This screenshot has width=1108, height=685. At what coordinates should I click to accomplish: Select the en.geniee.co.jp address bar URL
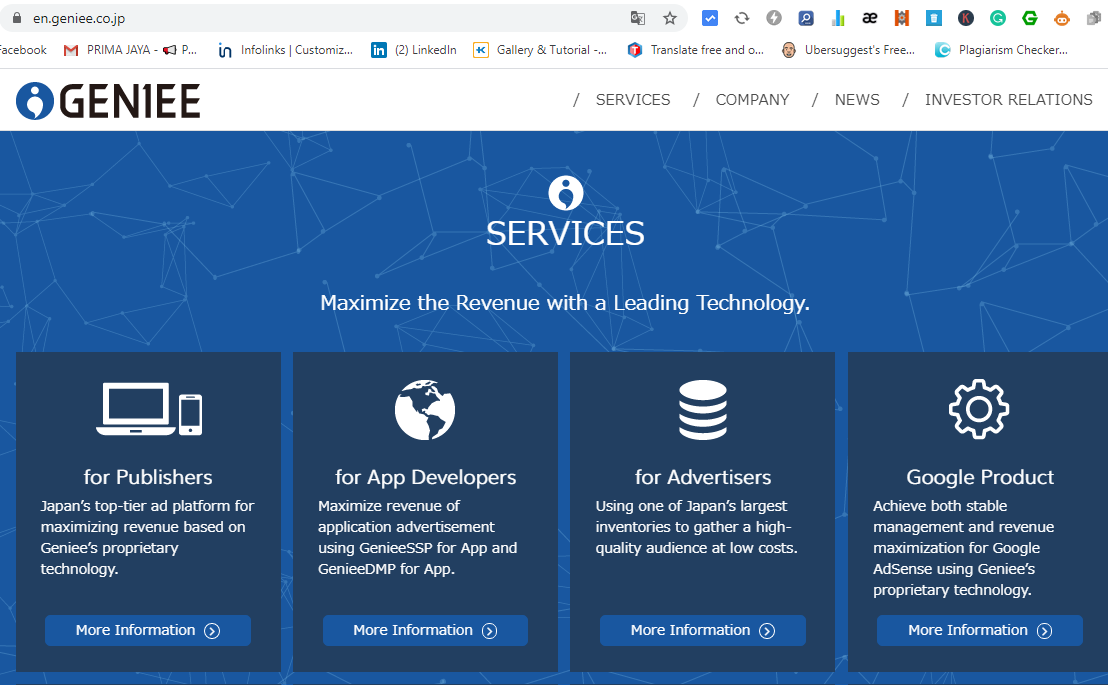point(79,18)
